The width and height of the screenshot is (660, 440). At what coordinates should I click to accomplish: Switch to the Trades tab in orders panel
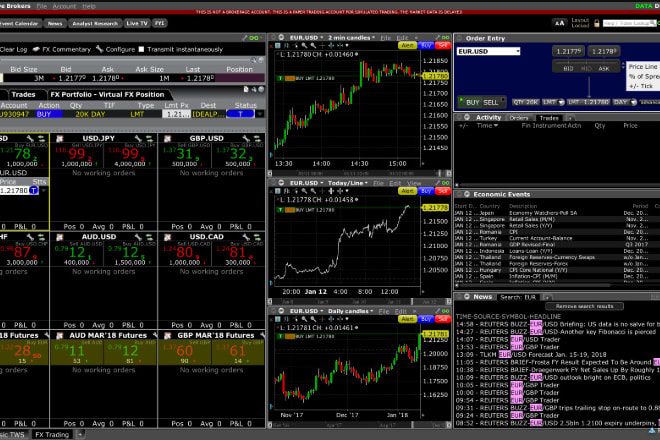pyautogui.click(x=23, y=95)
